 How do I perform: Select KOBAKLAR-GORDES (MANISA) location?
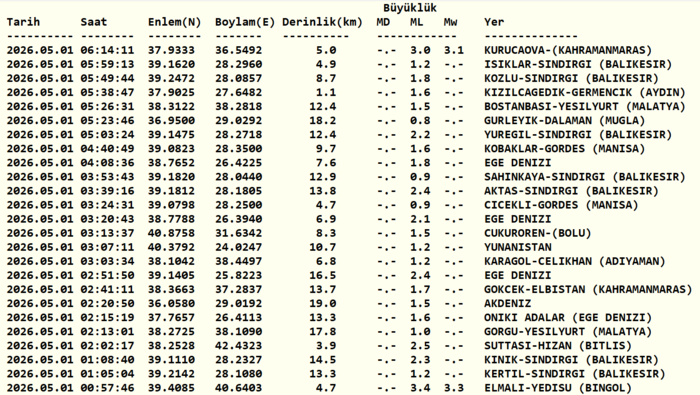click(565, 149)
